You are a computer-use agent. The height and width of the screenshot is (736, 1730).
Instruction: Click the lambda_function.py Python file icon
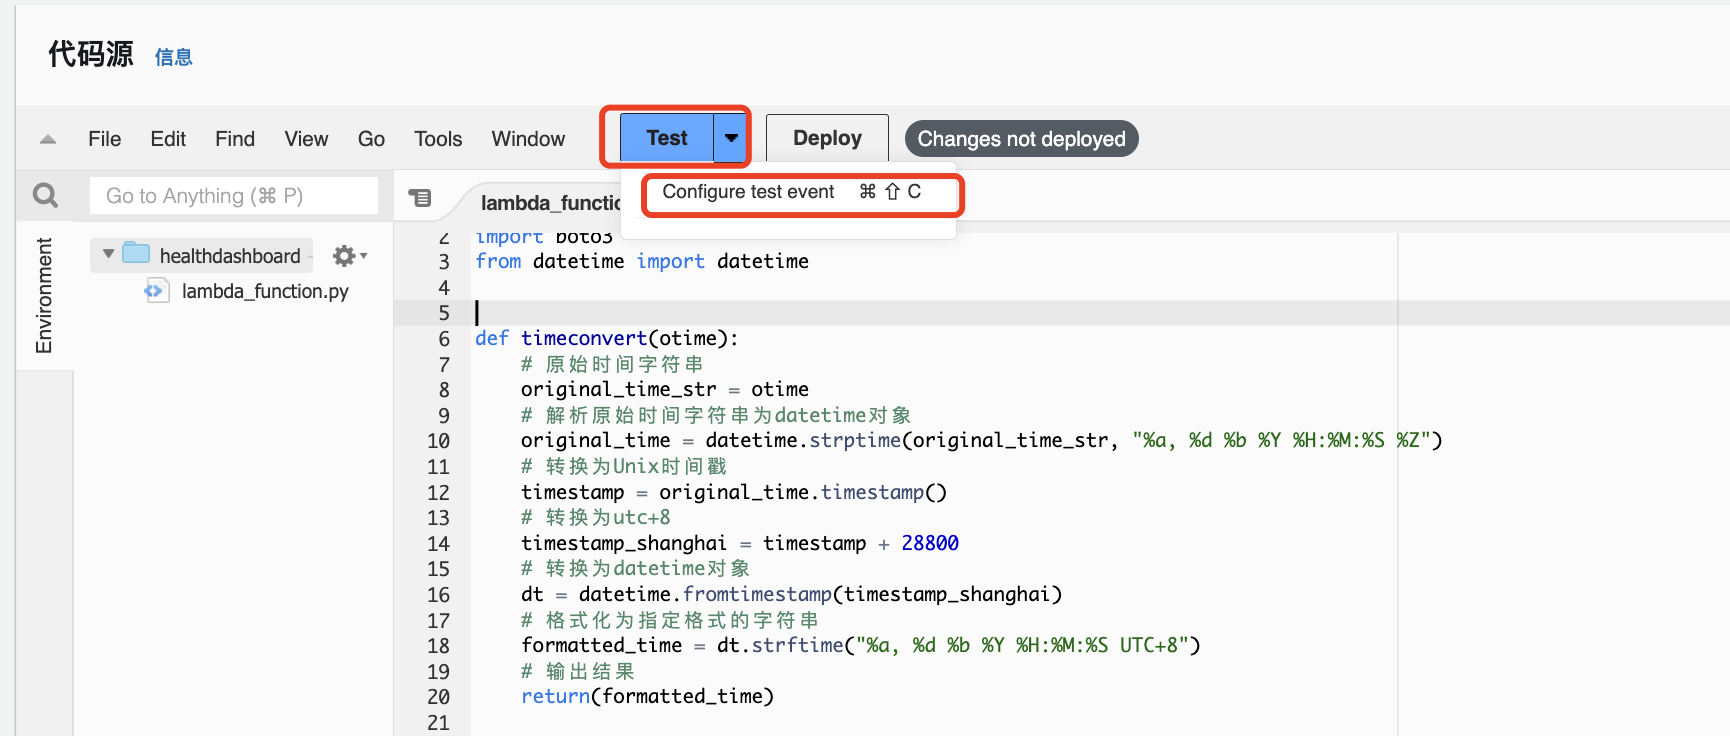156,291
